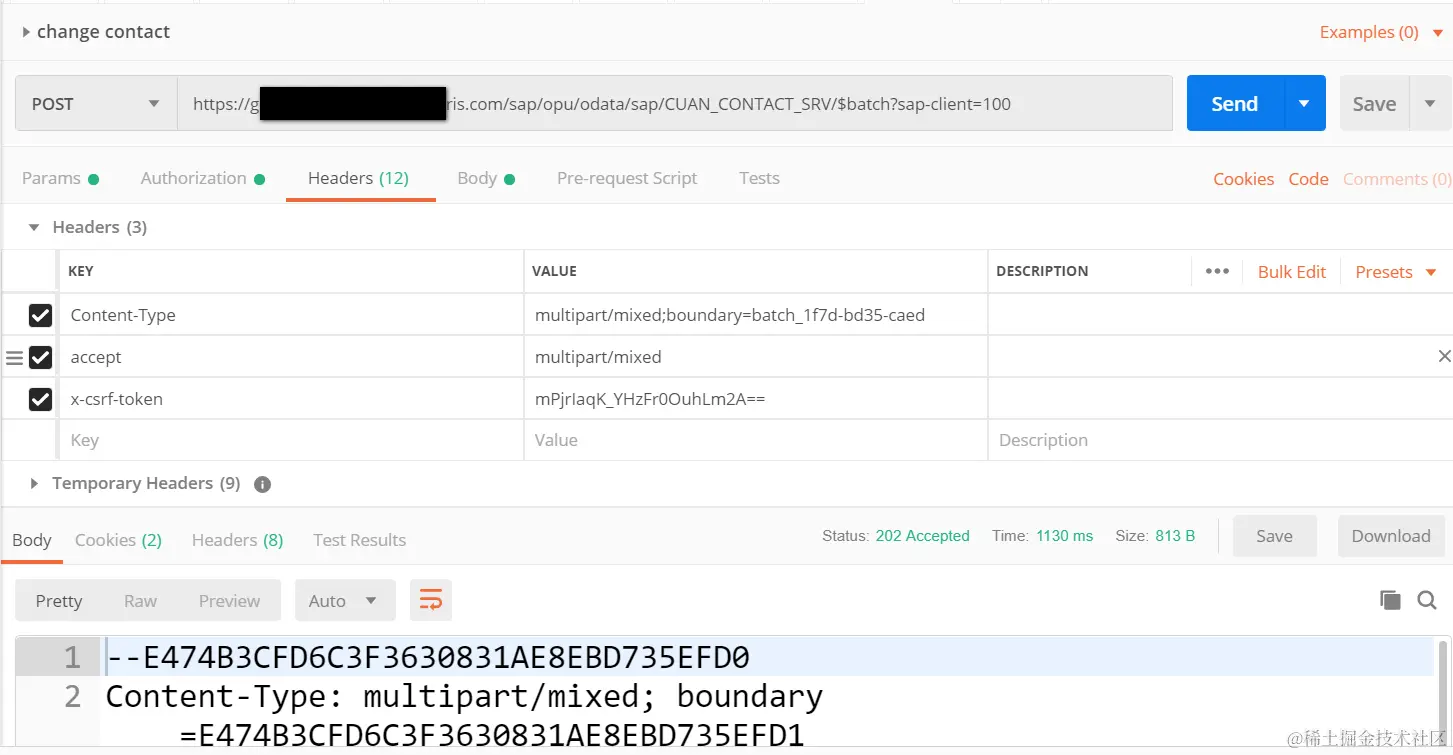Uncheck the accept header checkbox
Viewport: 1453px width, 755px height.
40,357
